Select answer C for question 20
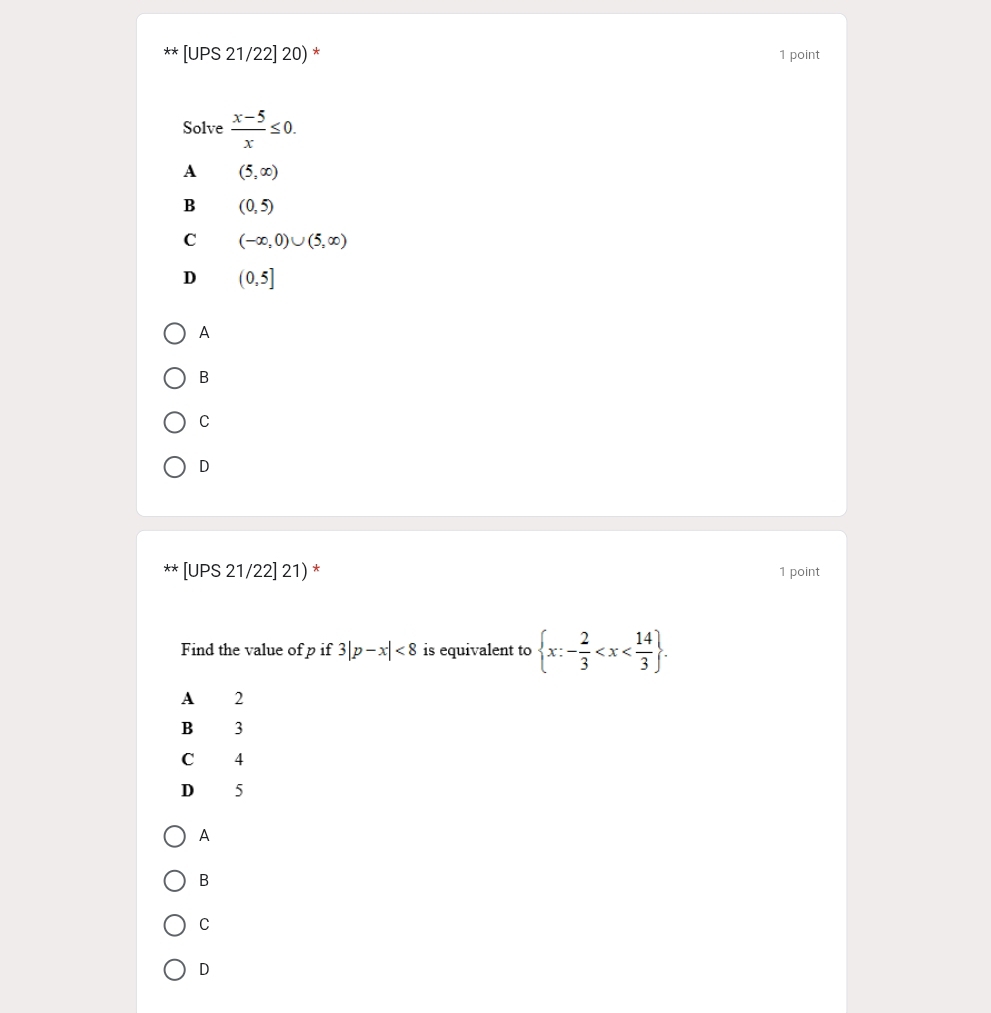The image size is (991, 1013). 175,422
